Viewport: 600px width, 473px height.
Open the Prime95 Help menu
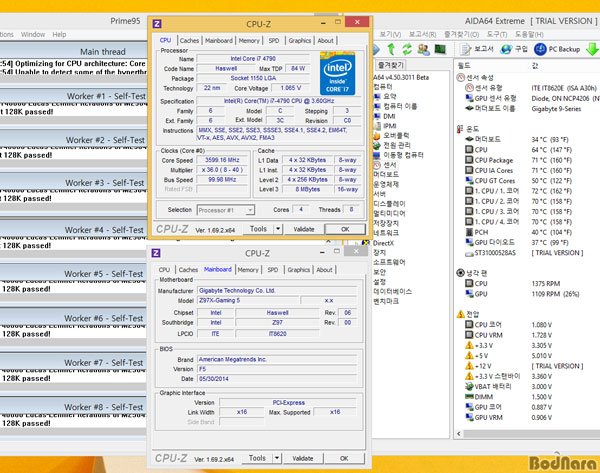click(x=59, y=34)
